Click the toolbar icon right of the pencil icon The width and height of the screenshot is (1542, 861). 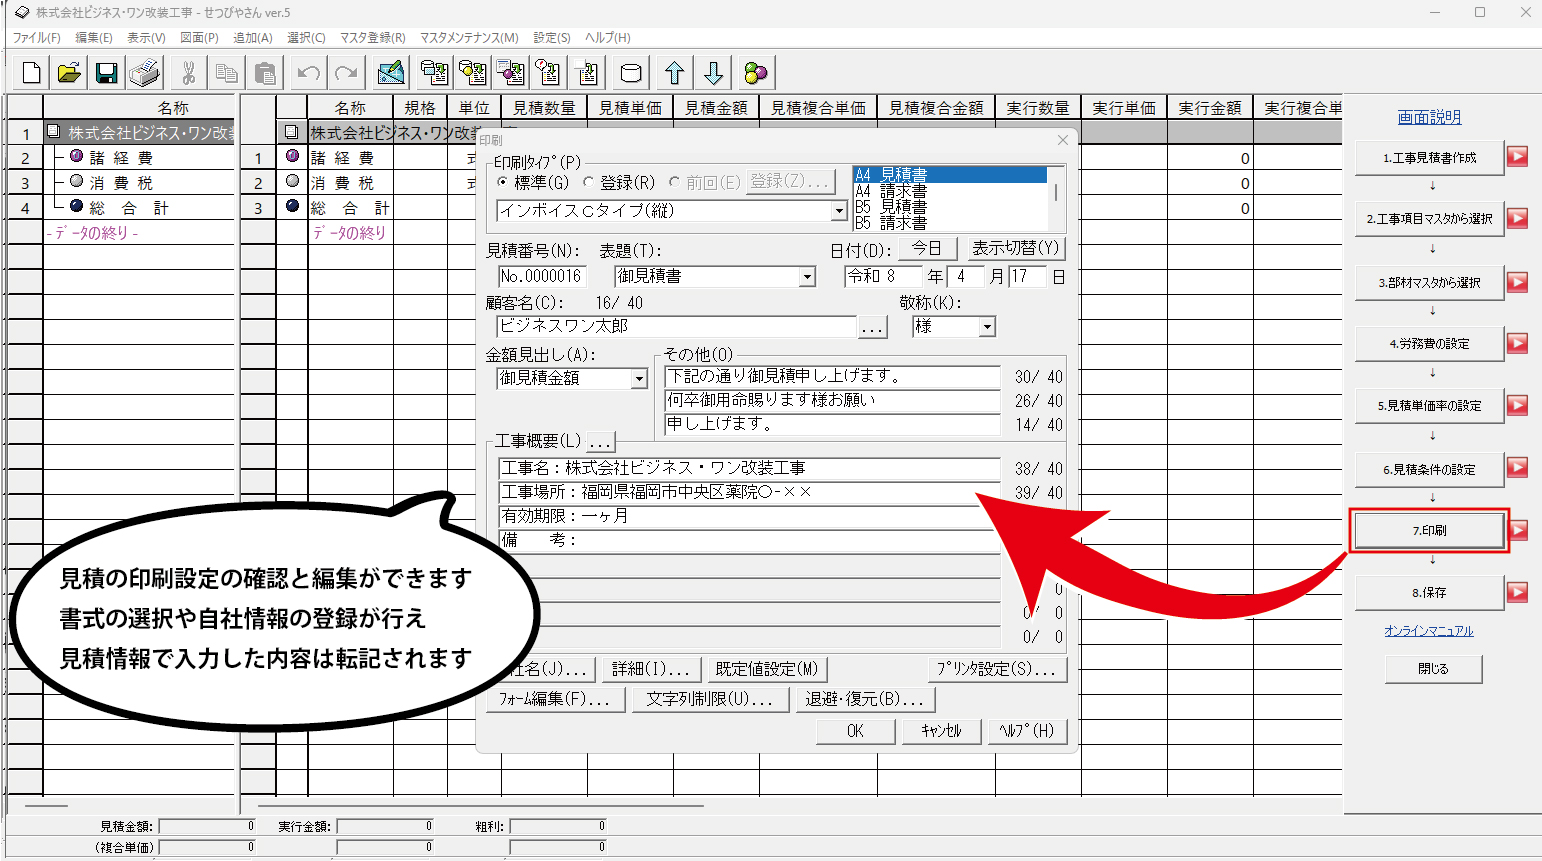click(434, 73)
